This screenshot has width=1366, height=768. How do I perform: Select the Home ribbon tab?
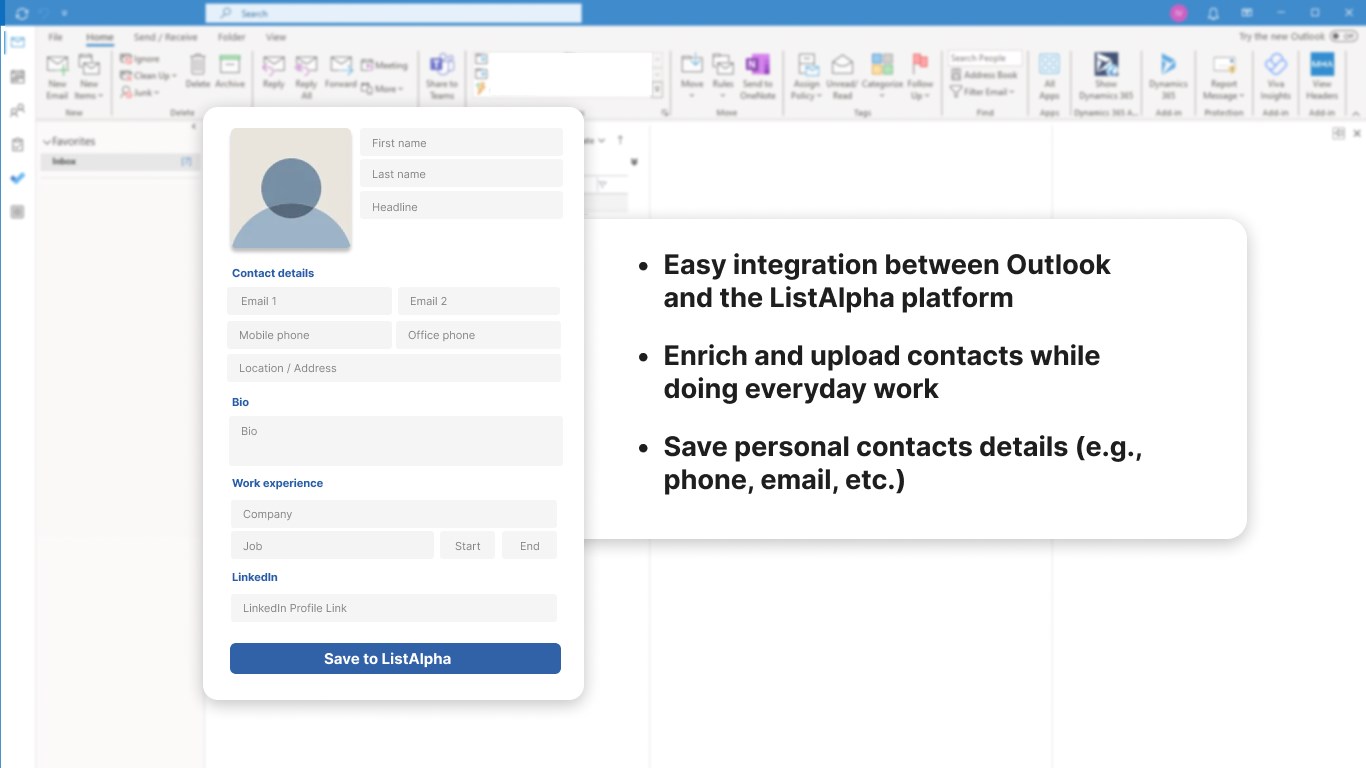click(x=99, y=37)
